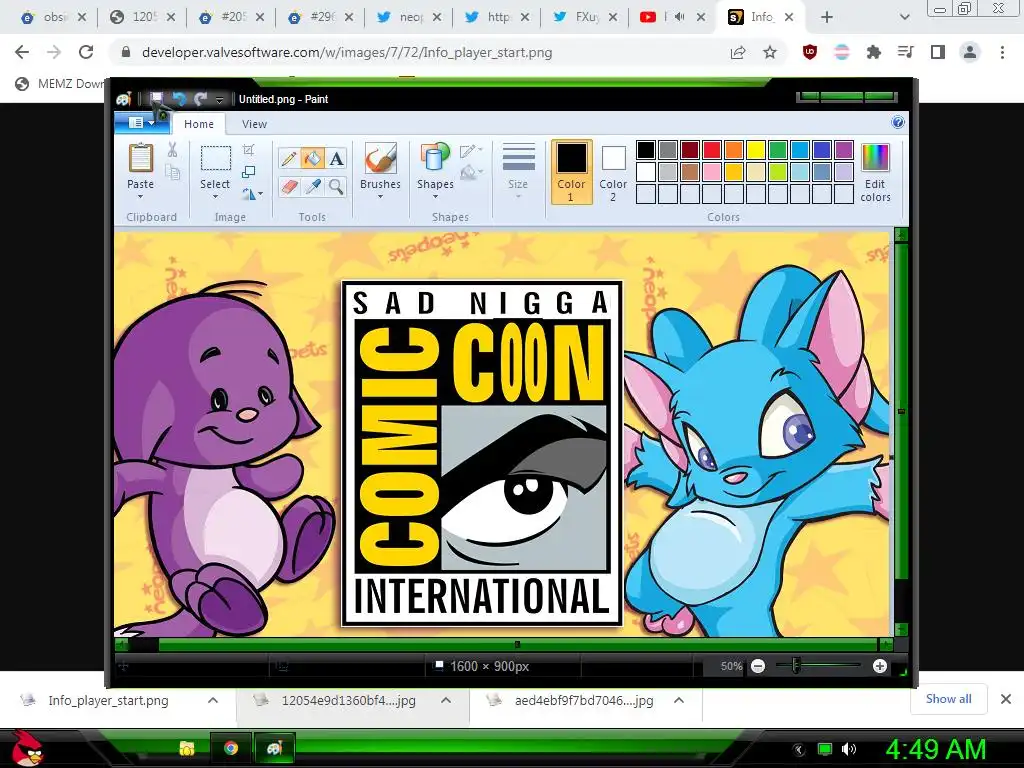Redo the action in Paint quick access toolbar
This screenshot has width=1024, height=768.
pyautogui.click(x=200, y=99)
